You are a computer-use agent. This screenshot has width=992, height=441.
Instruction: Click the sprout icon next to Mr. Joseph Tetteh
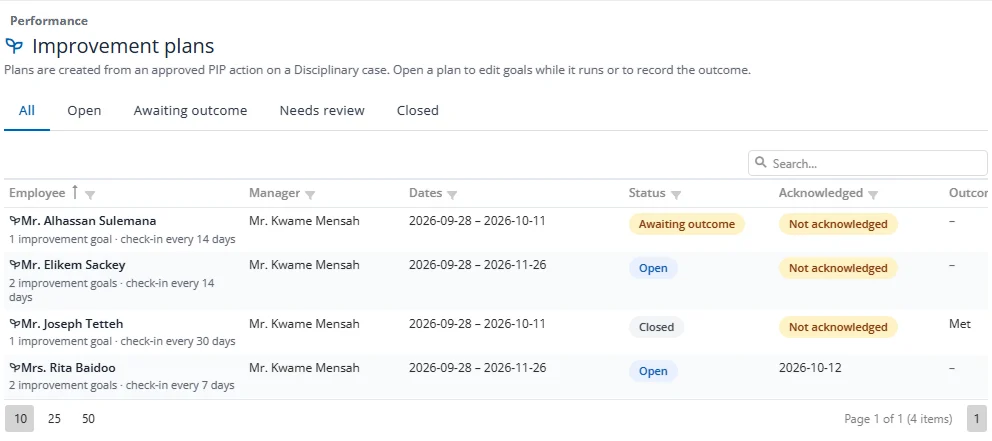point(15,324)
